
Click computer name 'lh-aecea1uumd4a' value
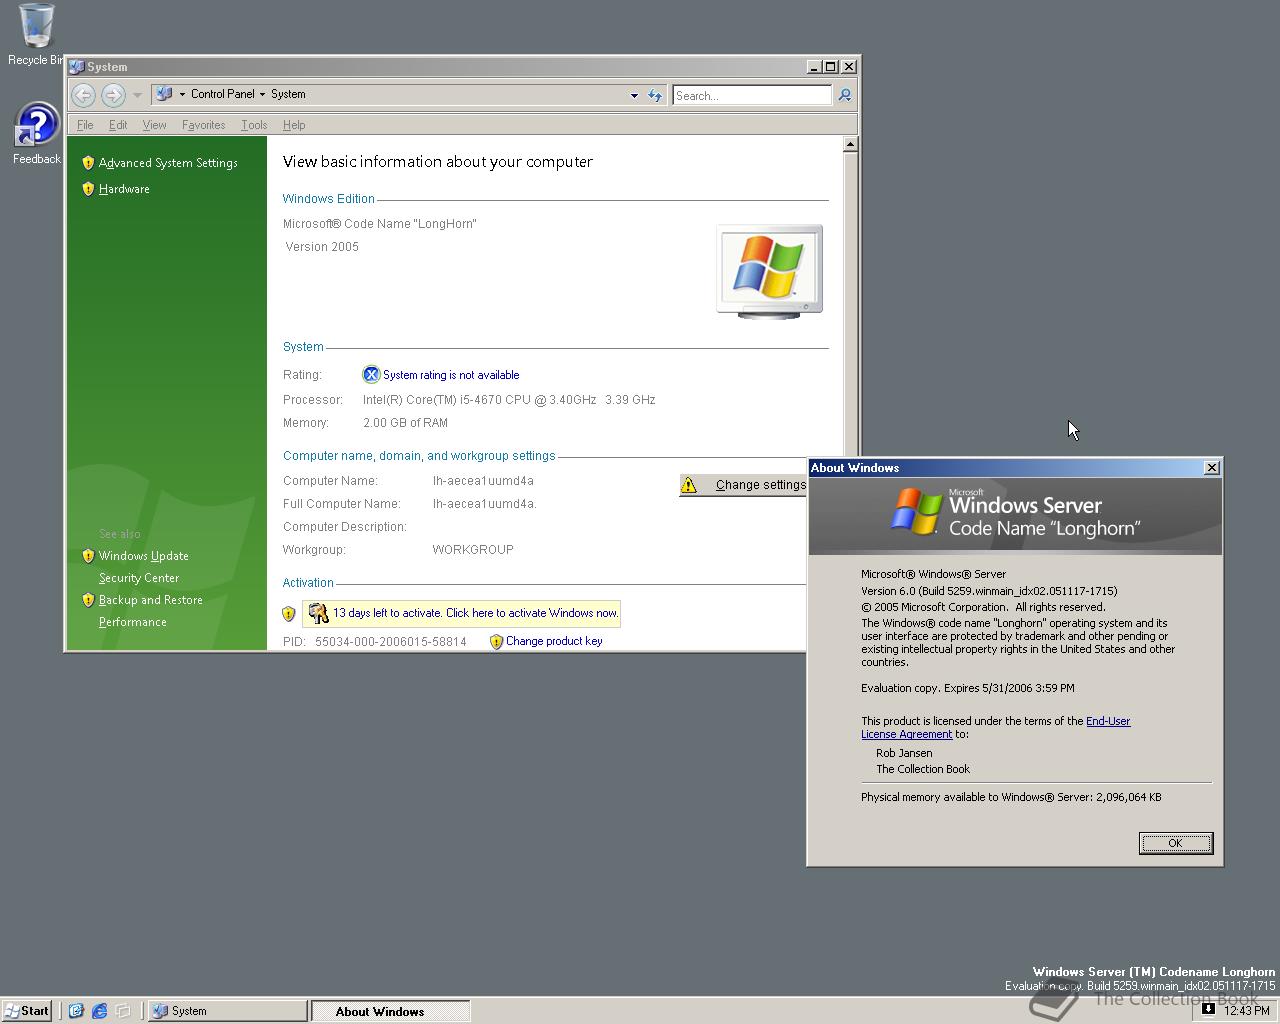point(483,481)
